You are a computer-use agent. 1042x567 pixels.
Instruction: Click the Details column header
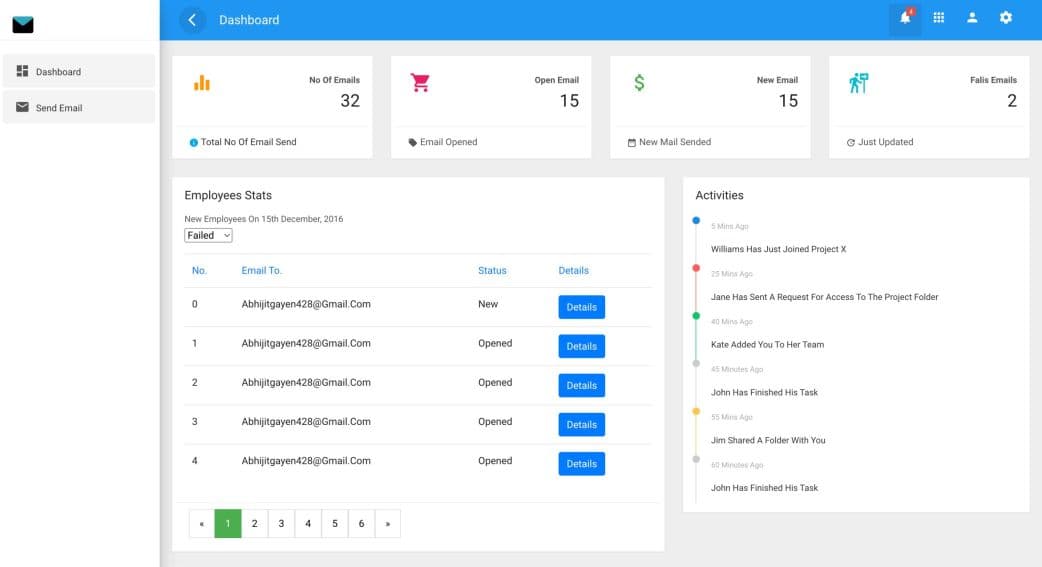[573, 271]
